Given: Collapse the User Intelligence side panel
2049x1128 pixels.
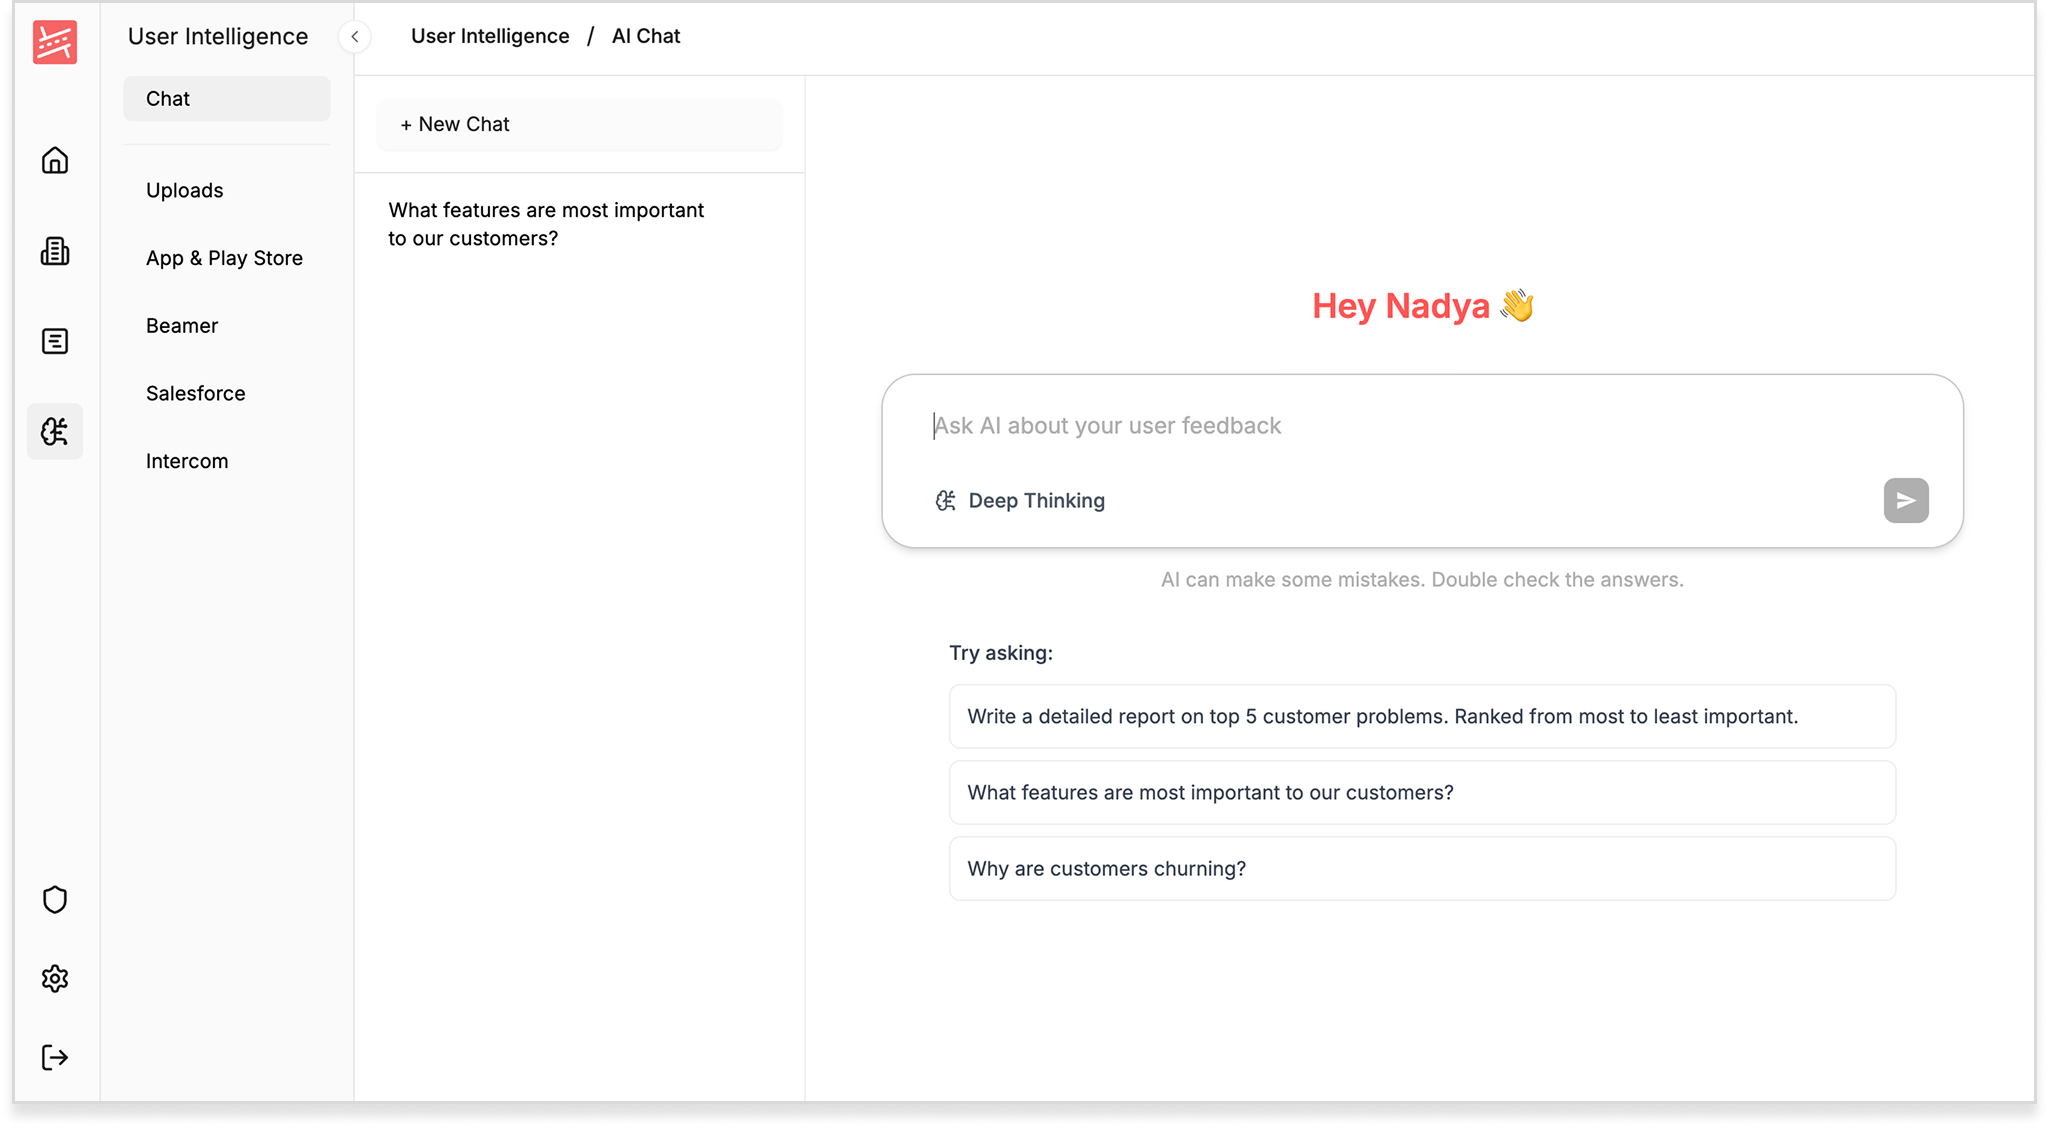Looking at the screenshot, I should coord(354,37).
